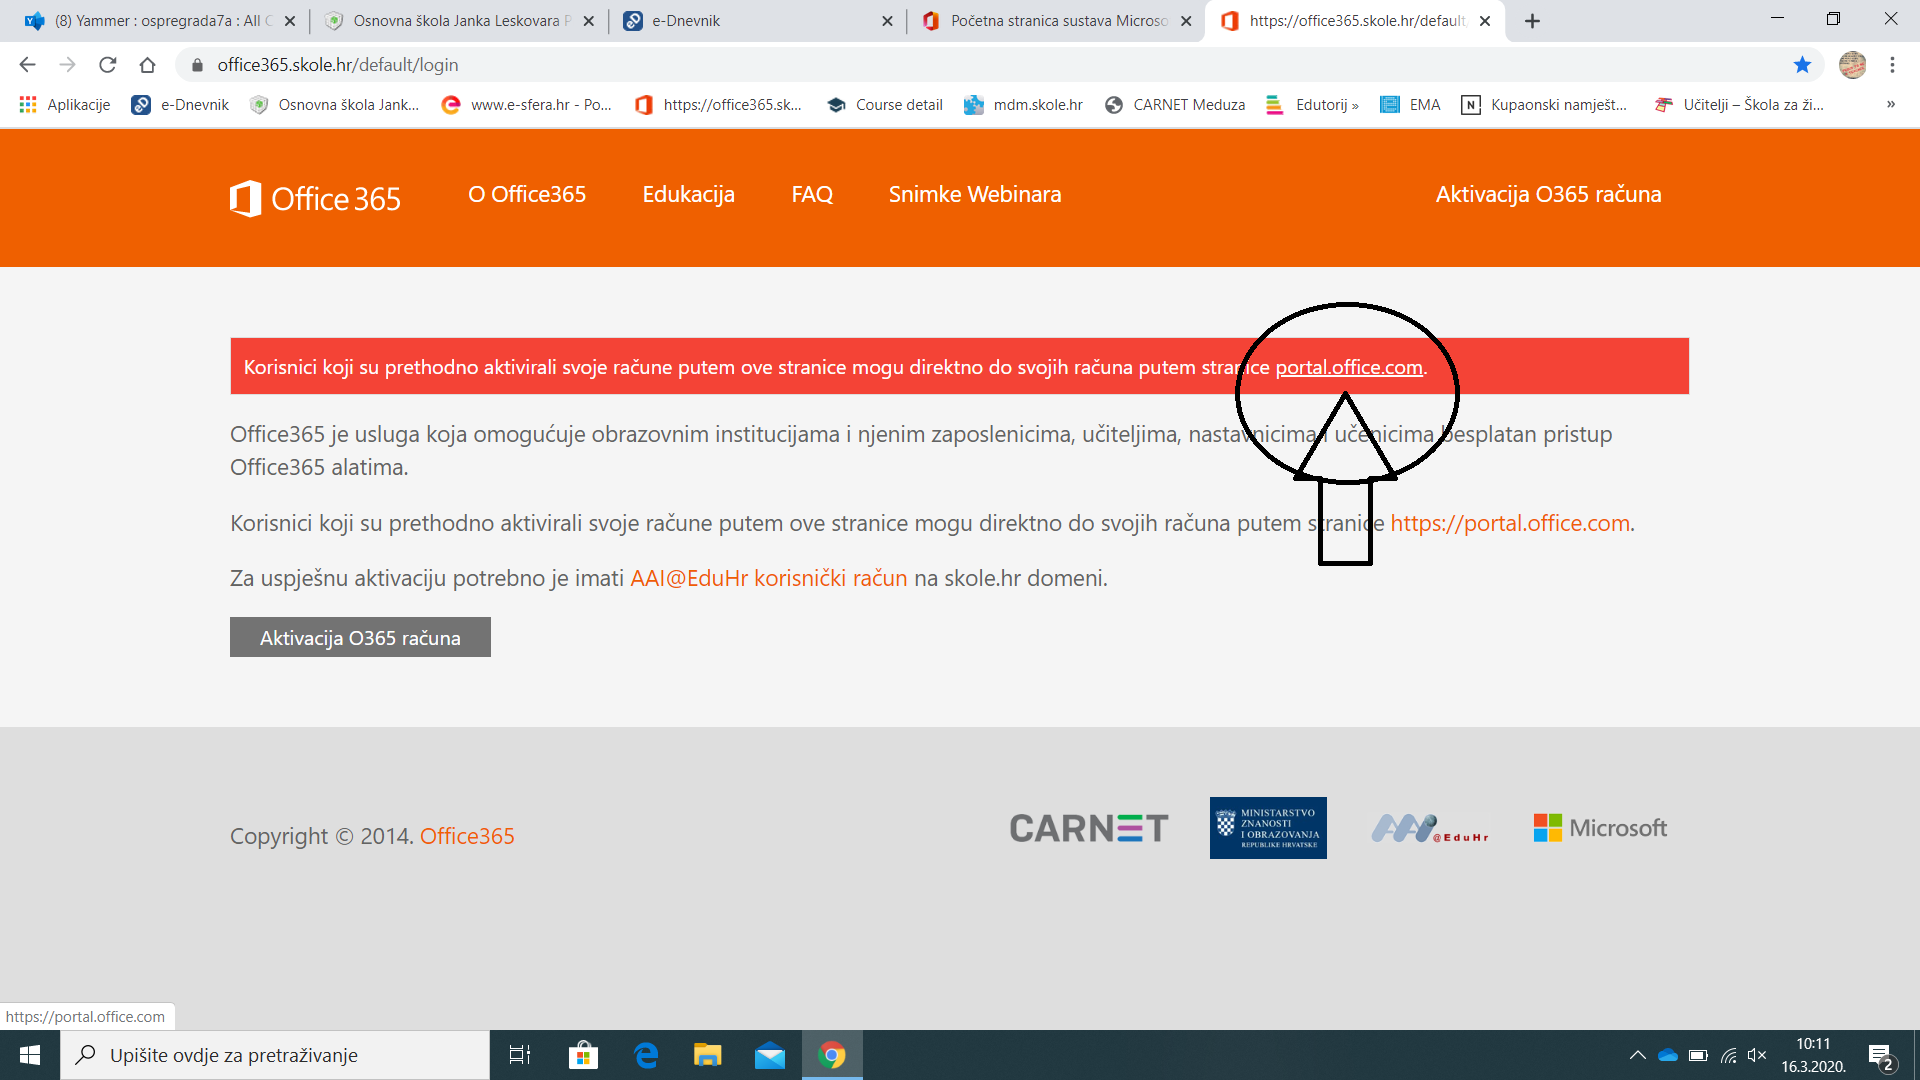The height and width of the screenshot is (1080, 1920).
Task: Go to browser home page icon
Action: [148, 65]
